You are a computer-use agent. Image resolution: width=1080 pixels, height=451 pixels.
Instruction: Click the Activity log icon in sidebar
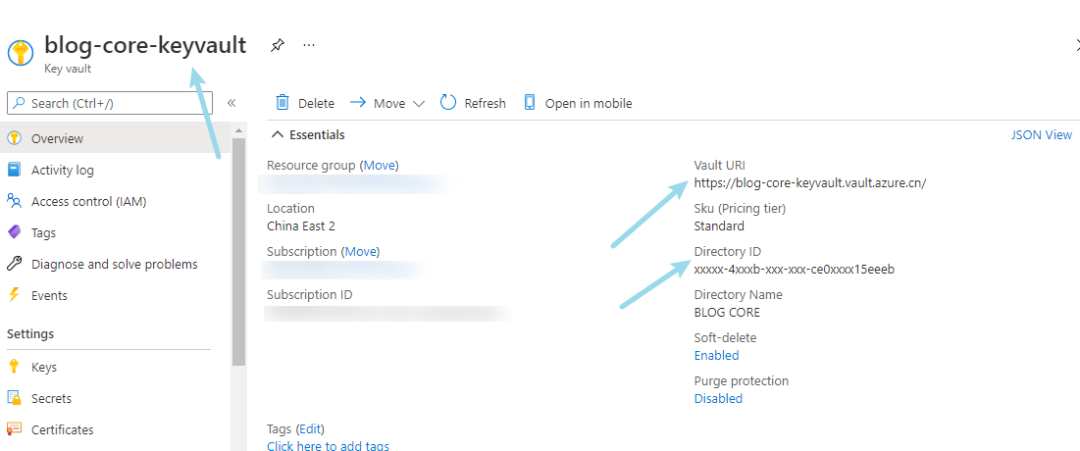[x=14, y=170]
